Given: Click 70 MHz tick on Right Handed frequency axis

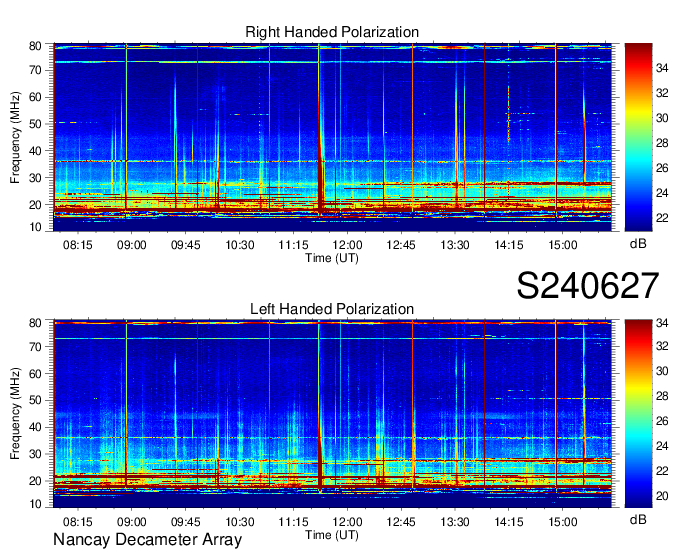Looking at the screenshot, I should coord(35,70).
